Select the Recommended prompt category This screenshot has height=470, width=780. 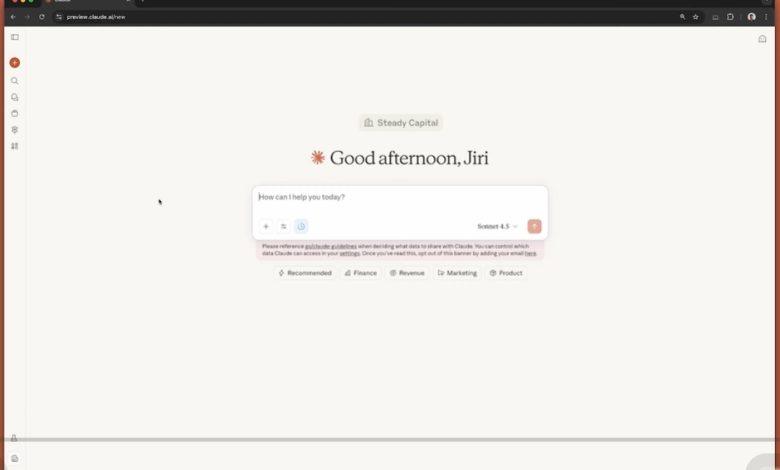305,273
